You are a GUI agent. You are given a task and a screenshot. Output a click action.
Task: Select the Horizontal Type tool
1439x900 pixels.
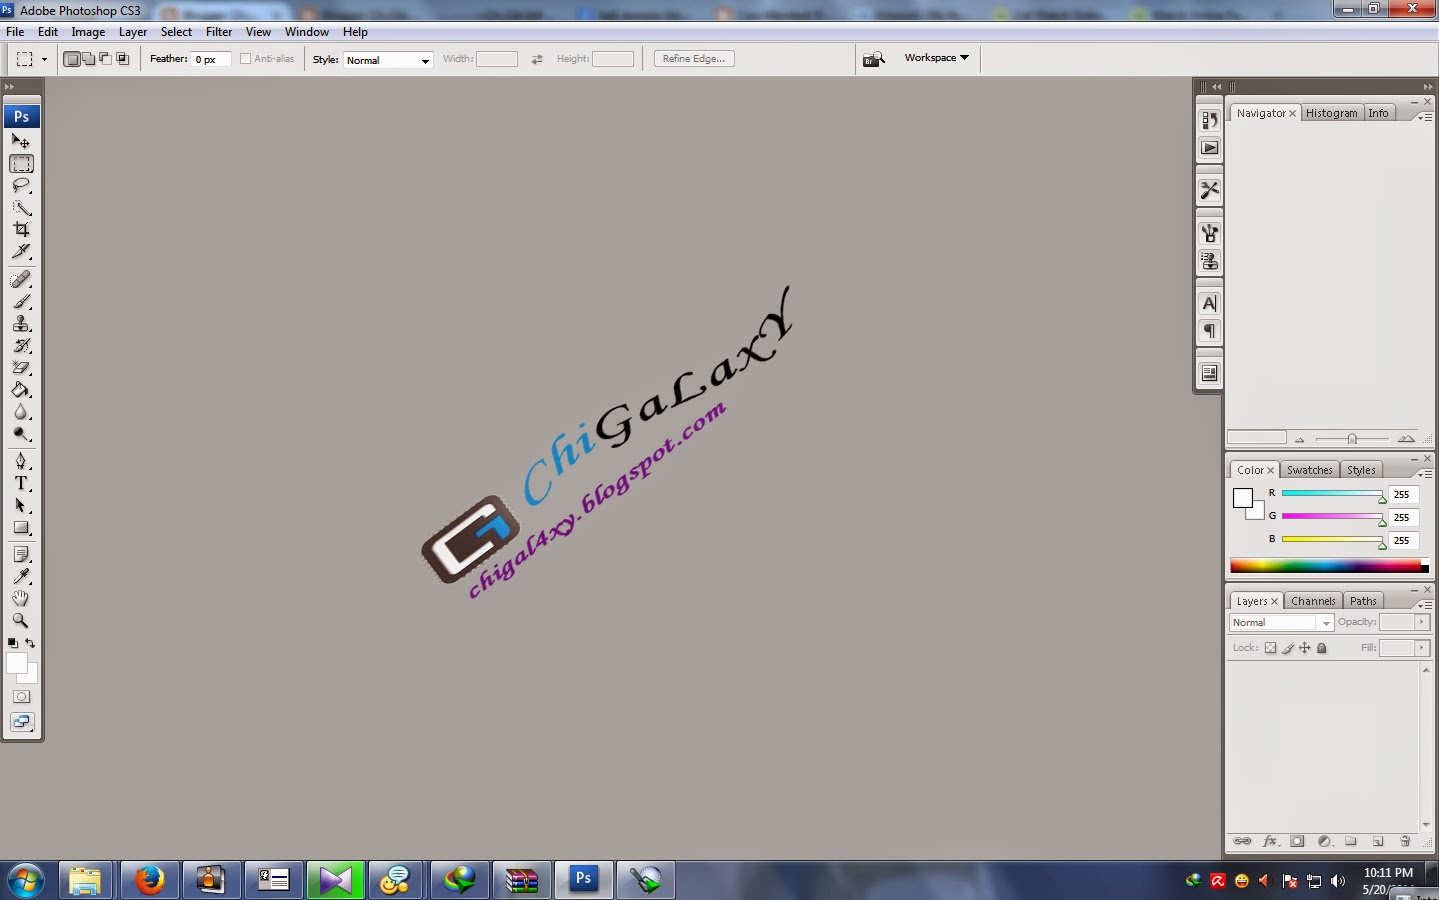click(21, 483)
